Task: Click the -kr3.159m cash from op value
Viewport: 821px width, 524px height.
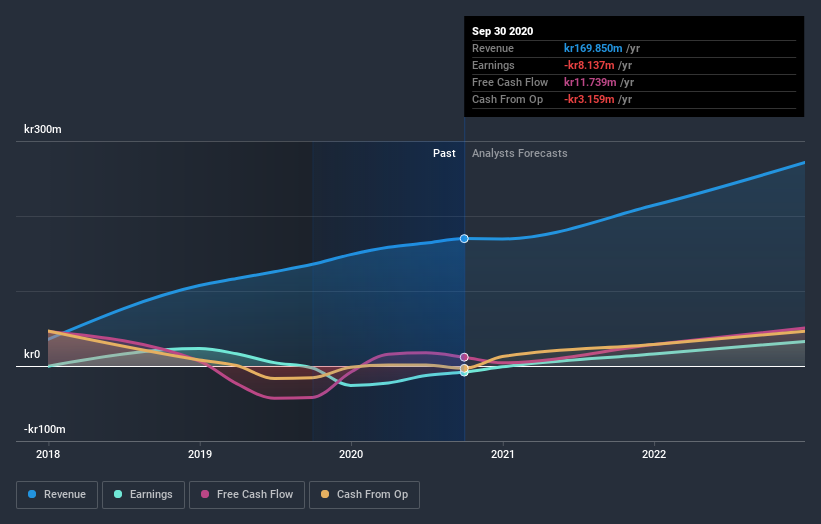Action: pos(589,99)
